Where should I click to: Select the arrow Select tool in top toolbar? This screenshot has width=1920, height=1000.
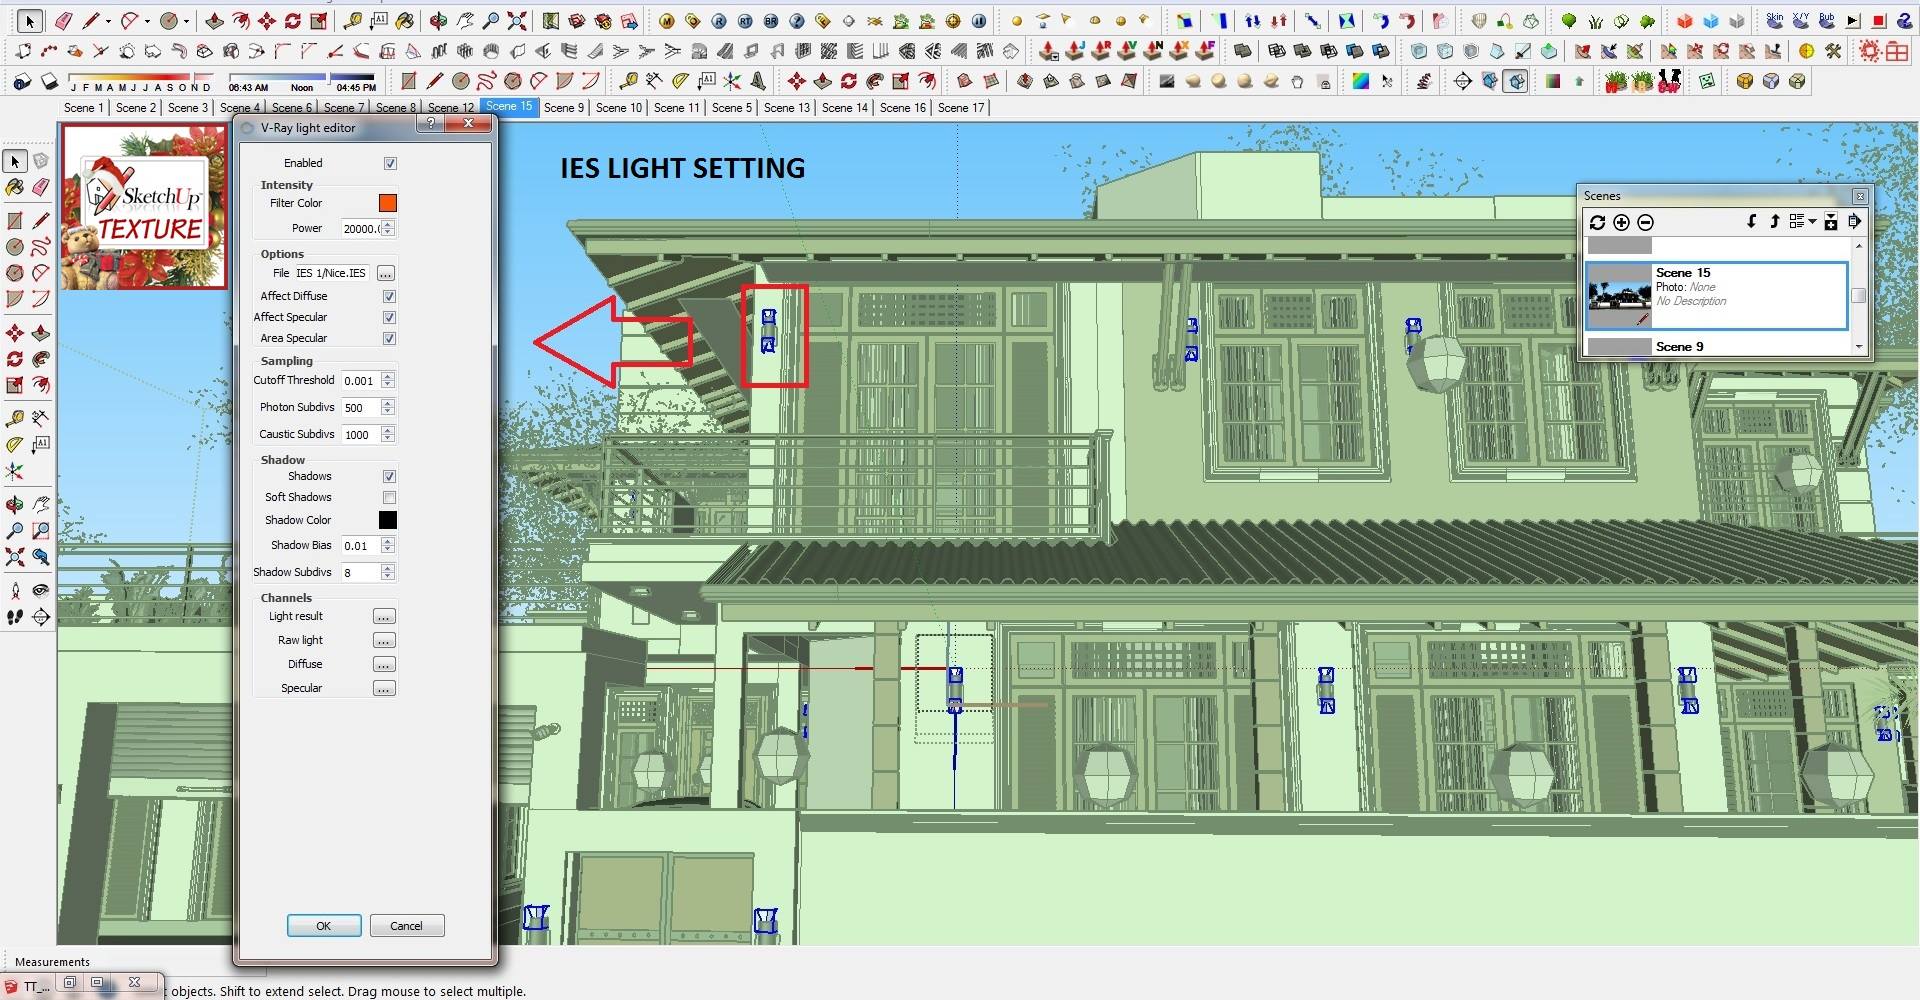coord(30,20)
